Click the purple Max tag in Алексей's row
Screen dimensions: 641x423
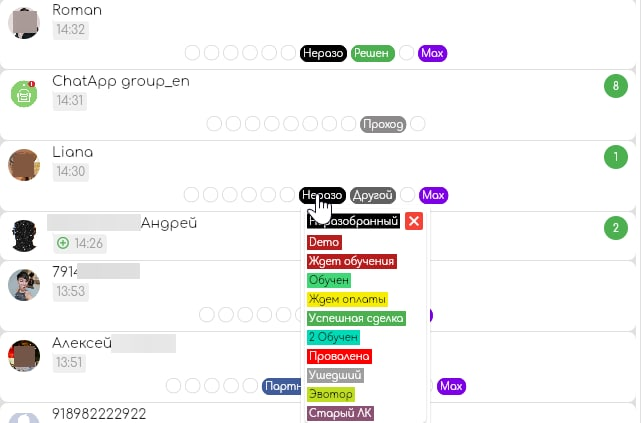click(452, 386)
